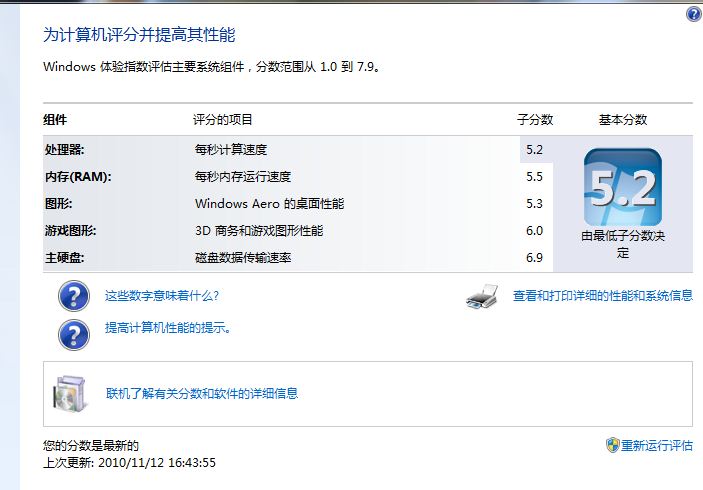Open the link 提高计算机性能的提示

click(169, 328)
